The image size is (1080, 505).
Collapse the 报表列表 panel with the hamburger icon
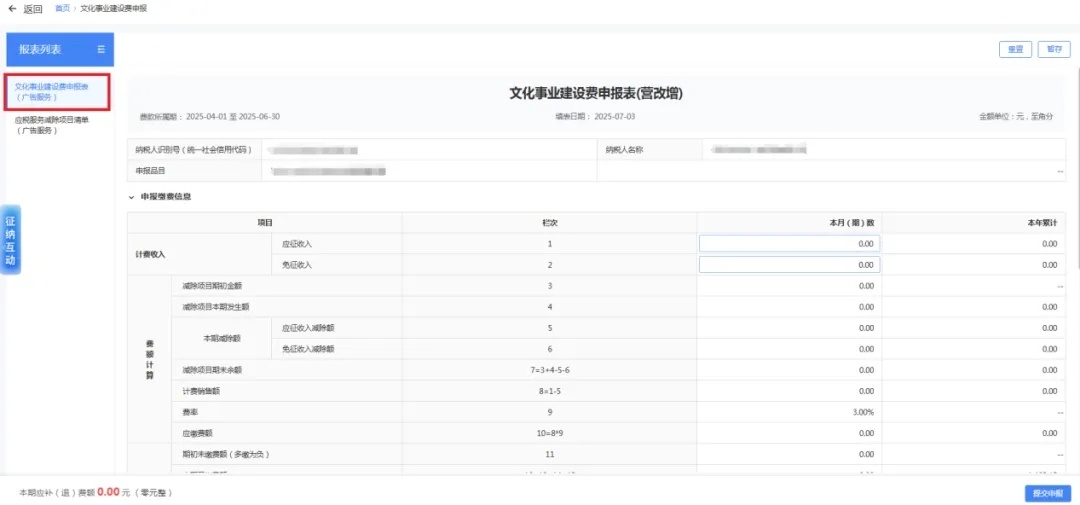click(x=100, y=49)
